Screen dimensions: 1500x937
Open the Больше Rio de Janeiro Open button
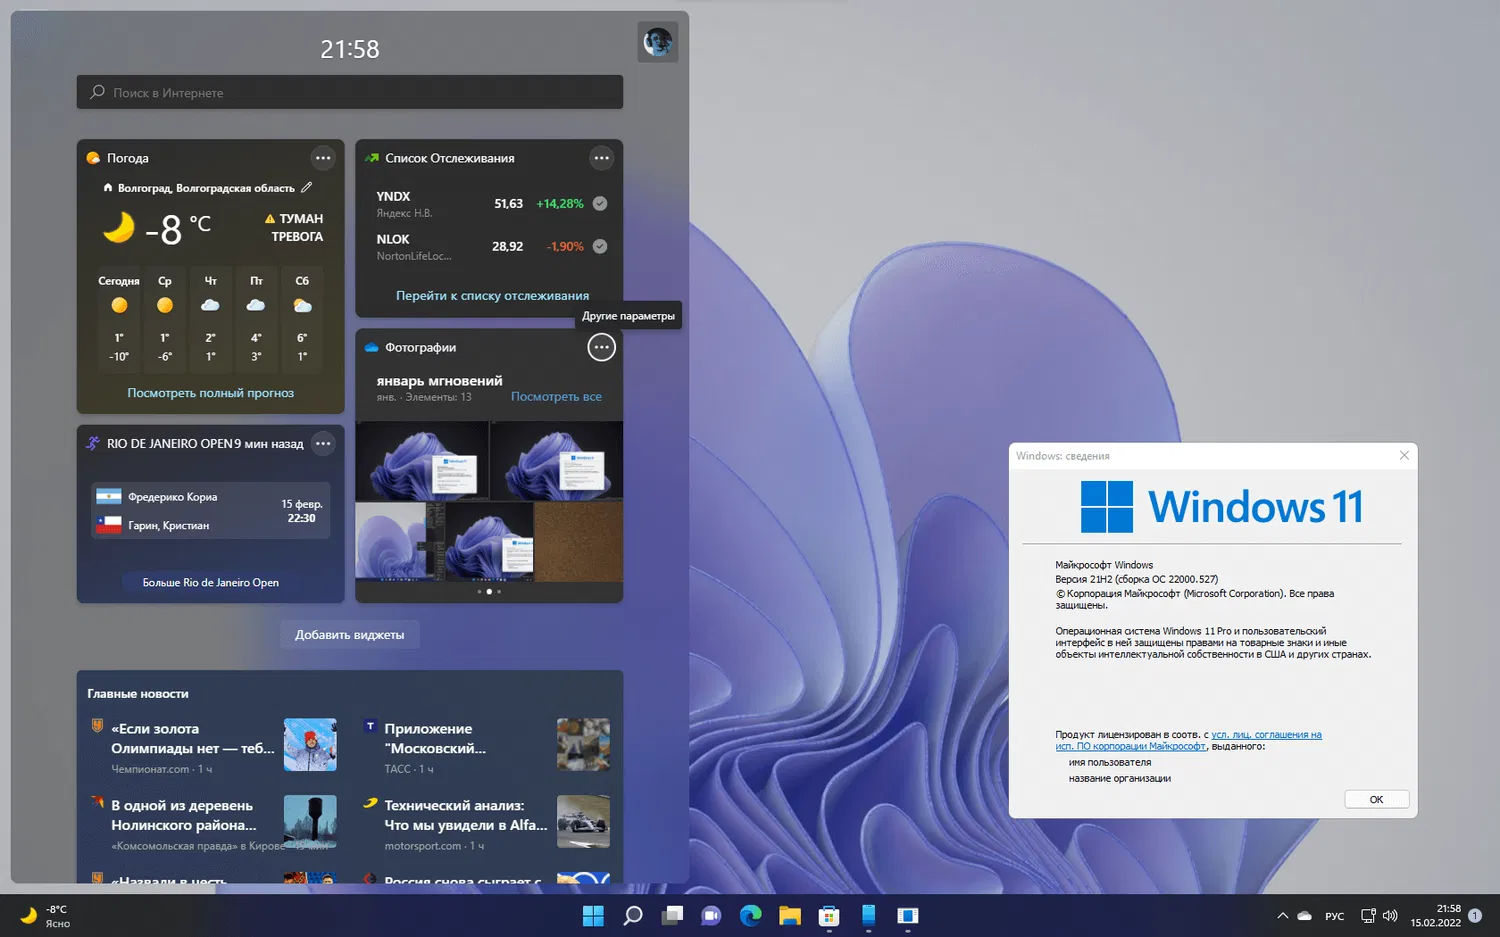click(x=211, y=582)
